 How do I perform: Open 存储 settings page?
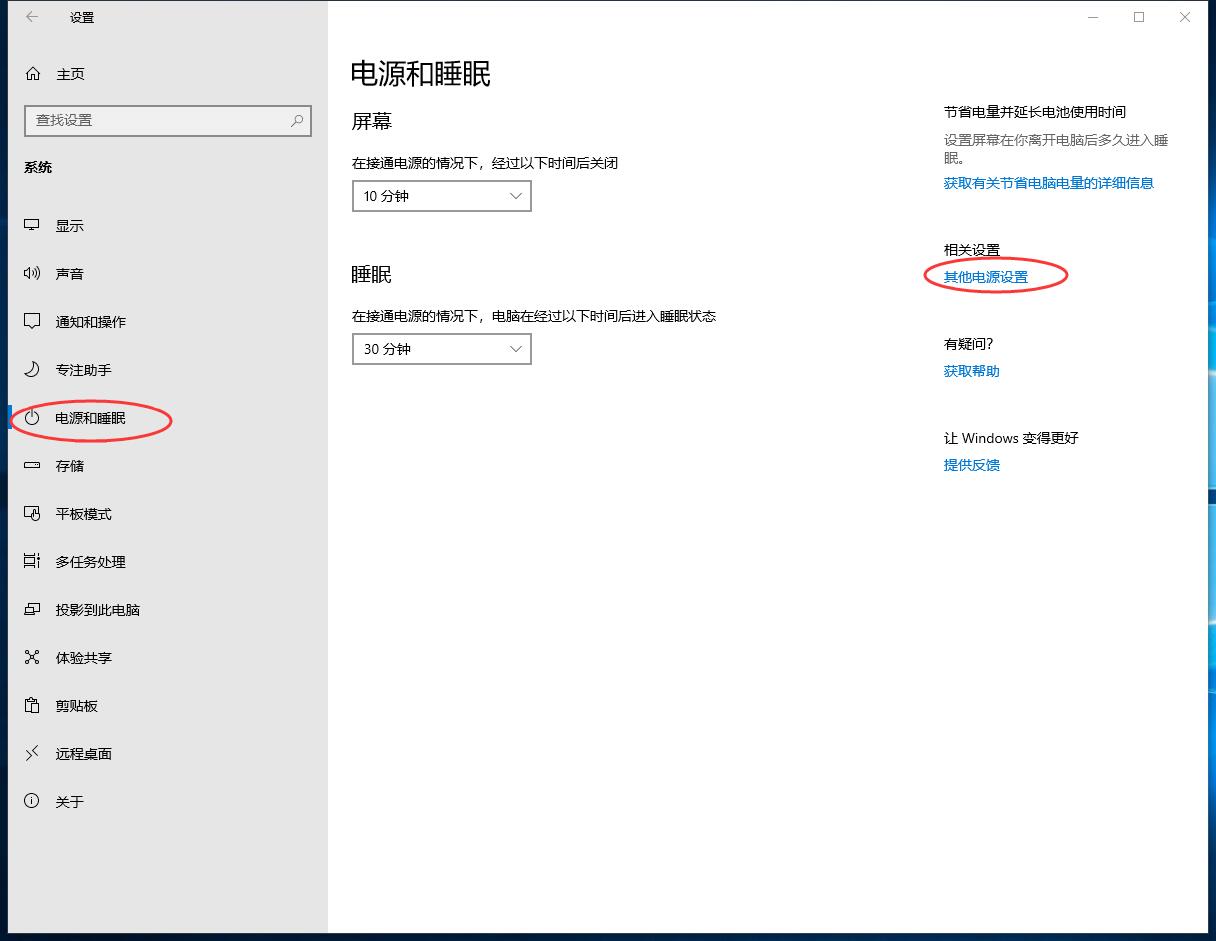(x=70, y=466)
